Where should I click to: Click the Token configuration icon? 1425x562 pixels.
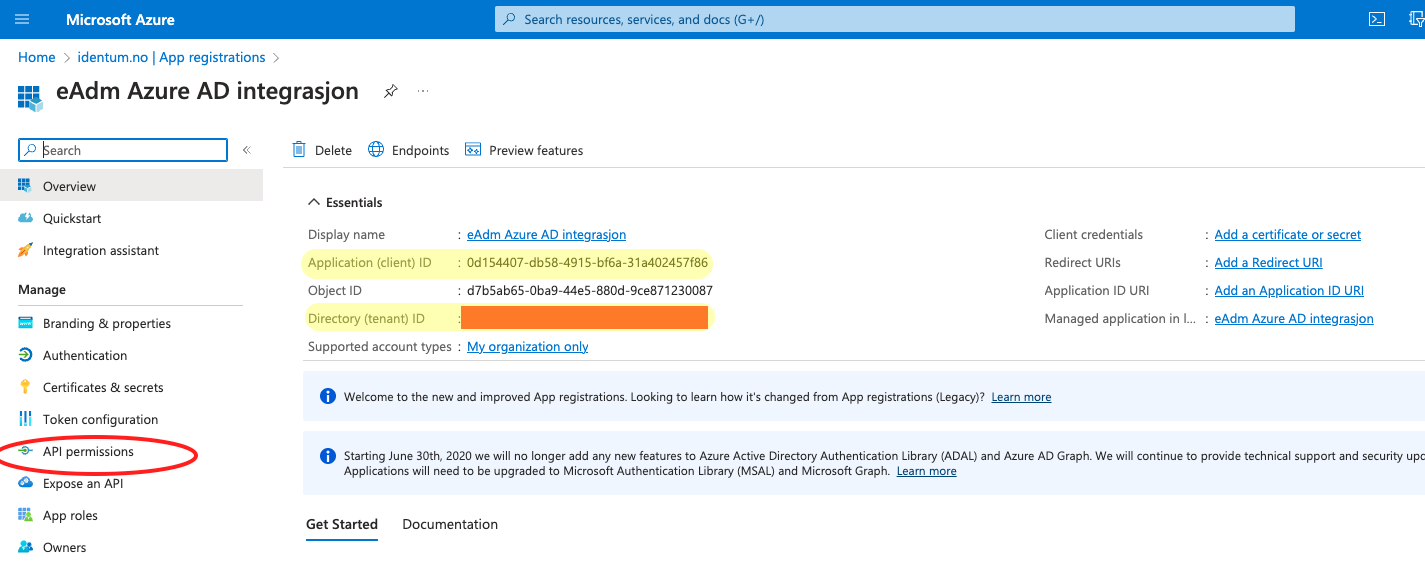pyautogui.click(x=25, y=419)
